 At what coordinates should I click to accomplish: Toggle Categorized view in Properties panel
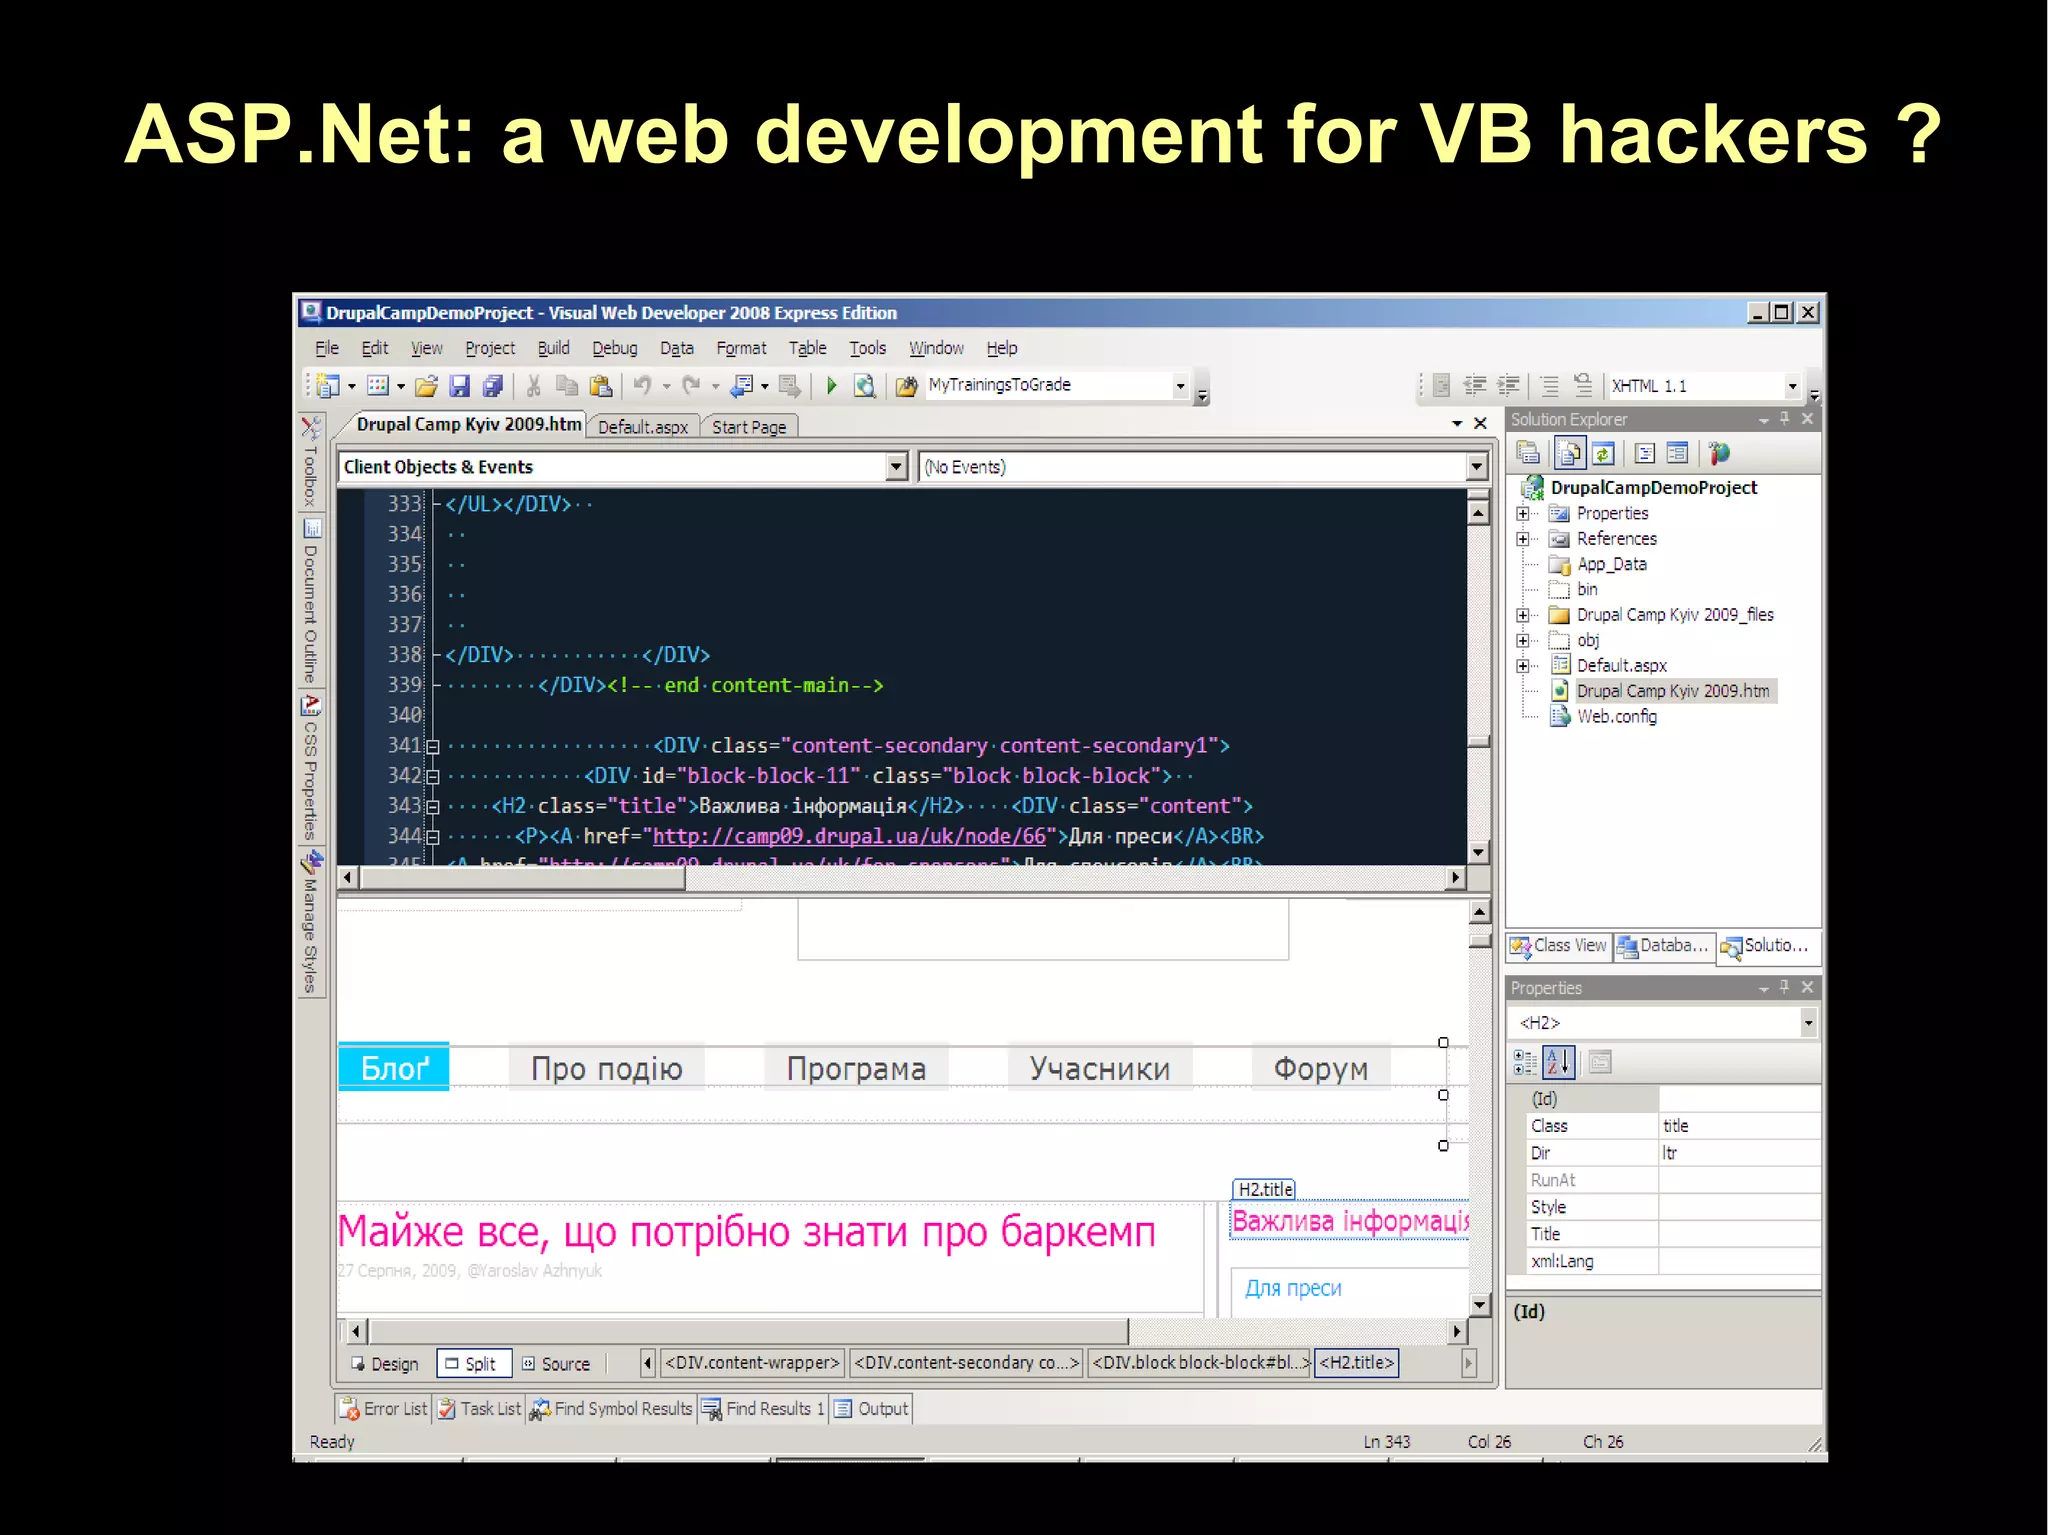click(1525, 1062)
